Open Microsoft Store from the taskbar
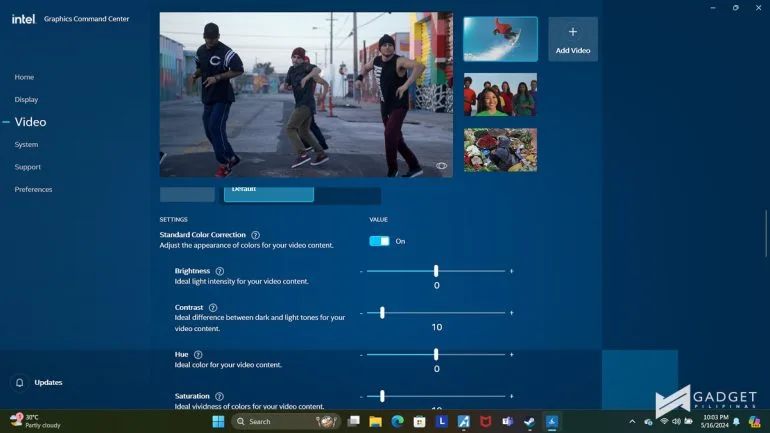This screenshot has height=433, width=770. (x=419, y=422)
